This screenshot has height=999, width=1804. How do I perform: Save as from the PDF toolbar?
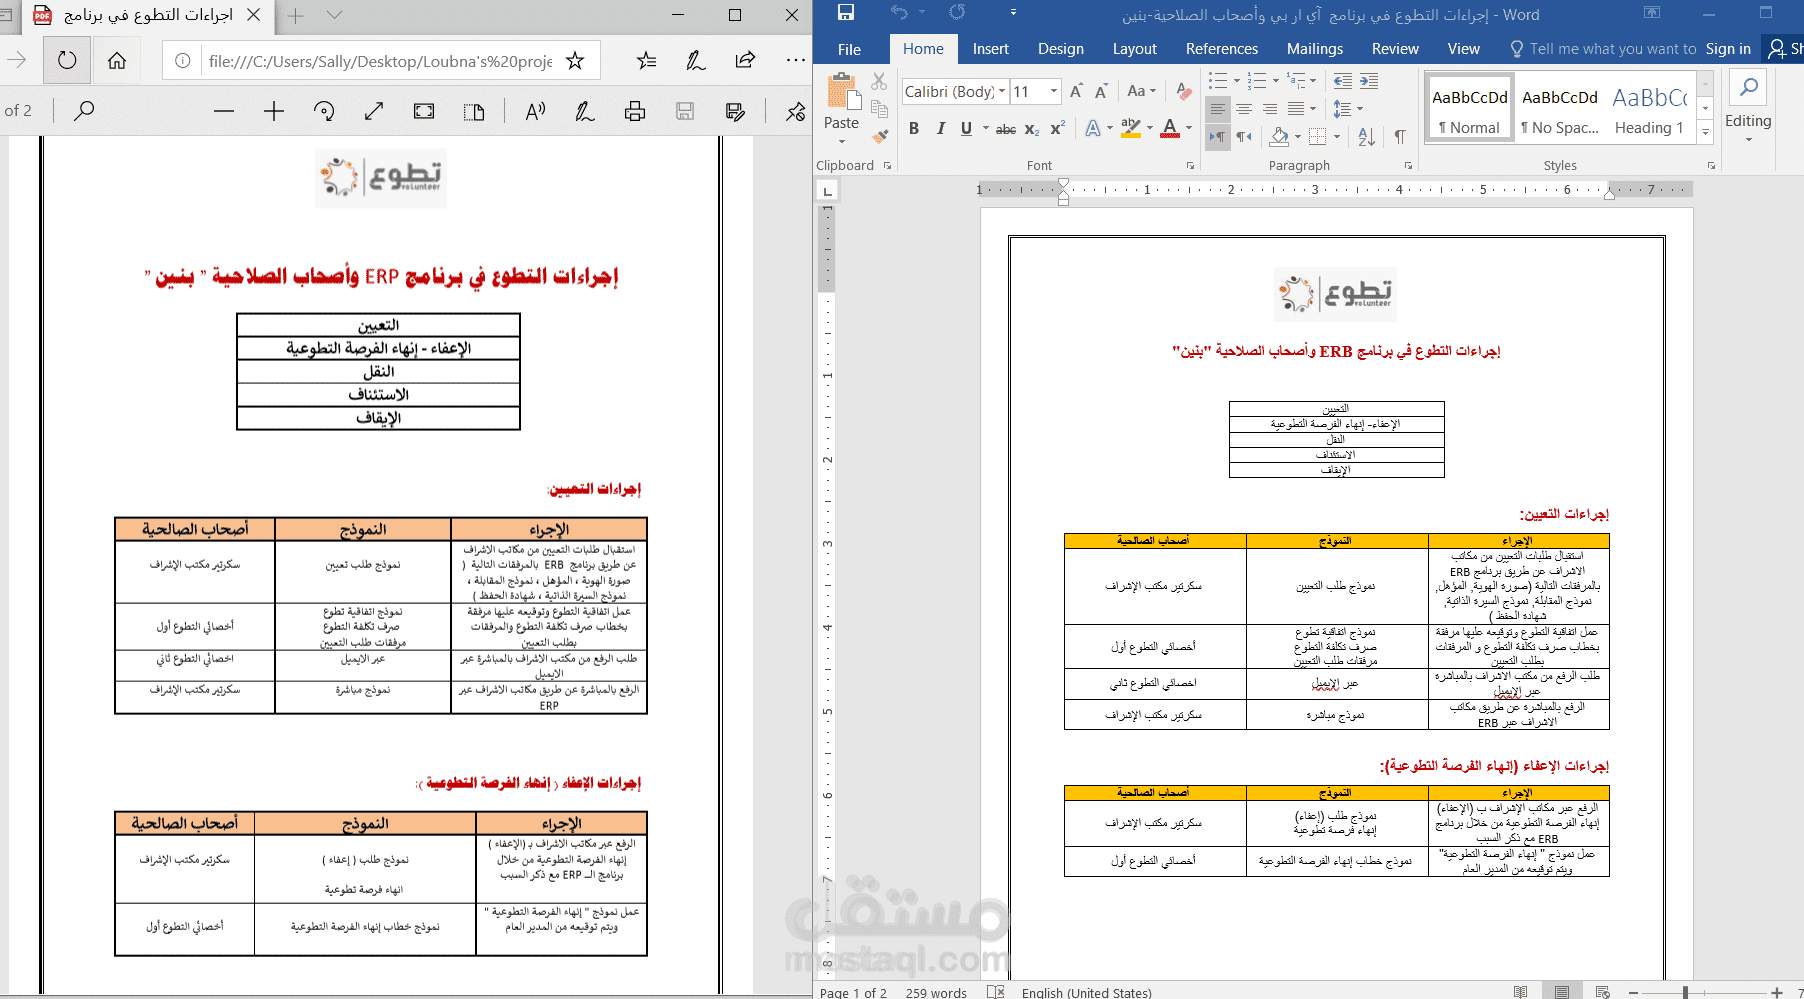(x=735, y=111)
